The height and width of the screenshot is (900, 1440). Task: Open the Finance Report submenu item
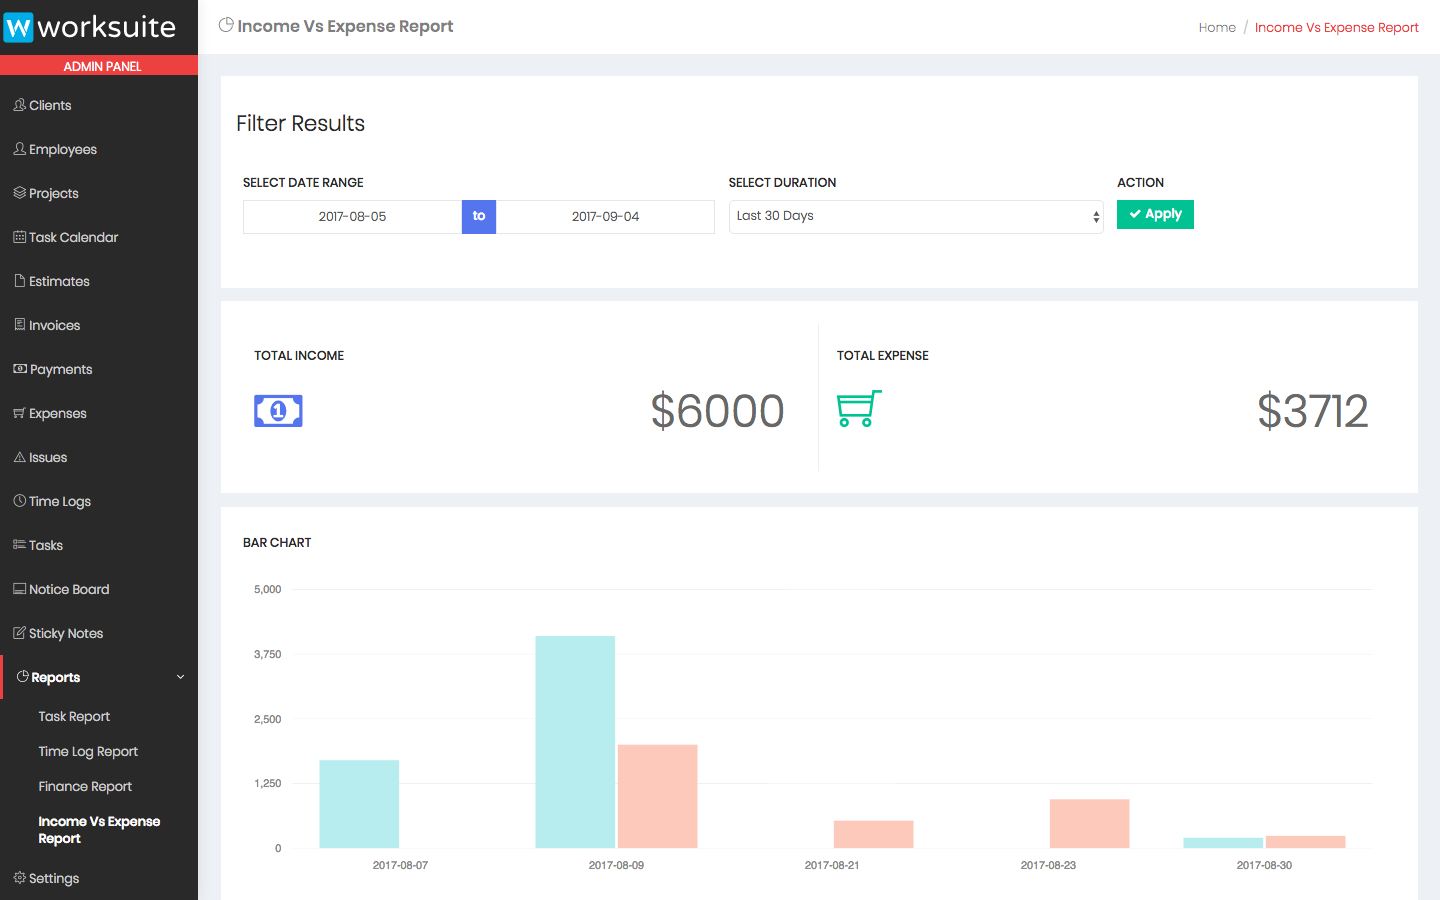(x=85, y=787)
